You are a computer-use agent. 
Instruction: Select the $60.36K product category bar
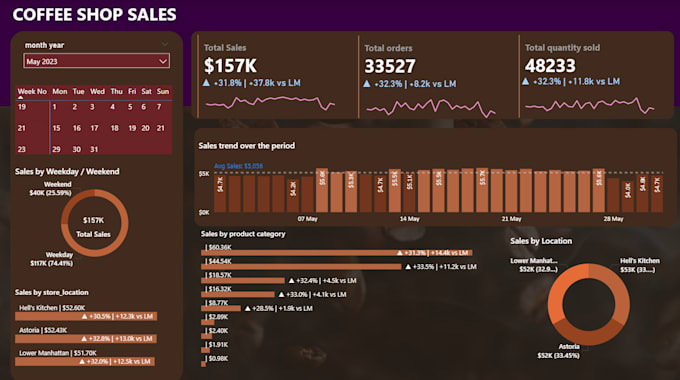tap(337, 253)
